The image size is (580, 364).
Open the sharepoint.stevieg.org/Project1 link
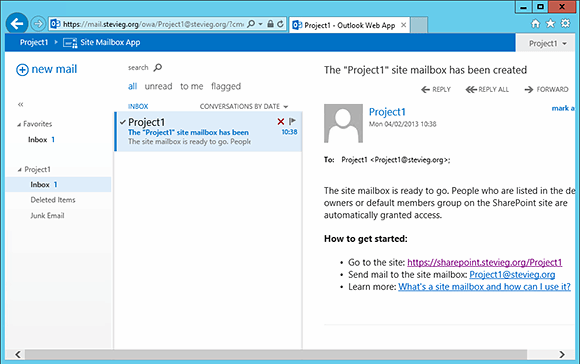point(485,263)
